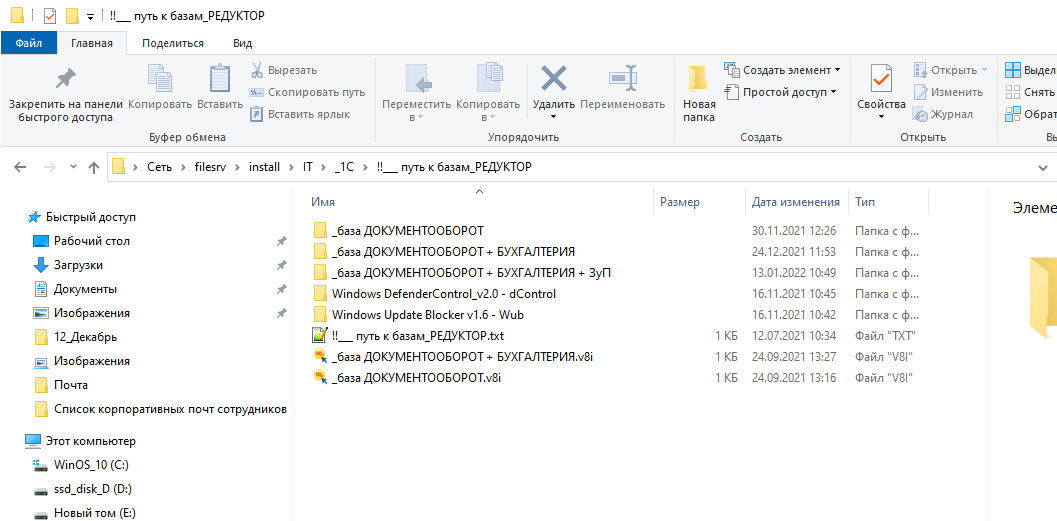Click install in the address path
1057x521 pixels.
(x=264, y=166)
